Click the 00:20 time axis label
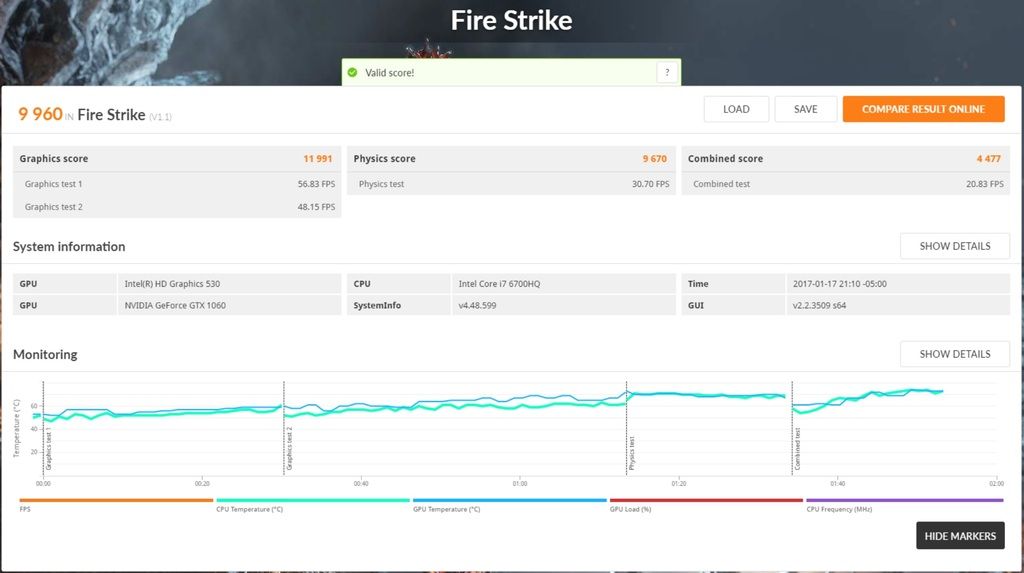Screen dimensions: 1024x573 tap(202, 483)
